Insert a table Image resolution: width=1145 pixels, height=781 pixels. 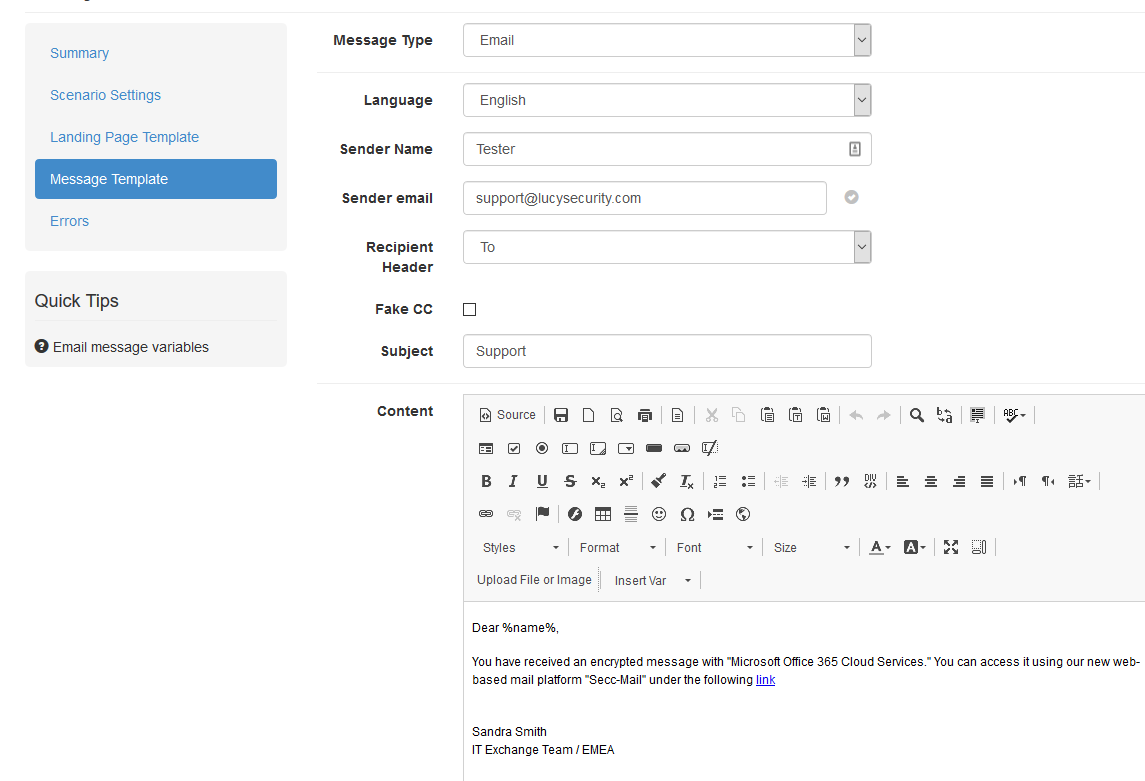point(602,514)
